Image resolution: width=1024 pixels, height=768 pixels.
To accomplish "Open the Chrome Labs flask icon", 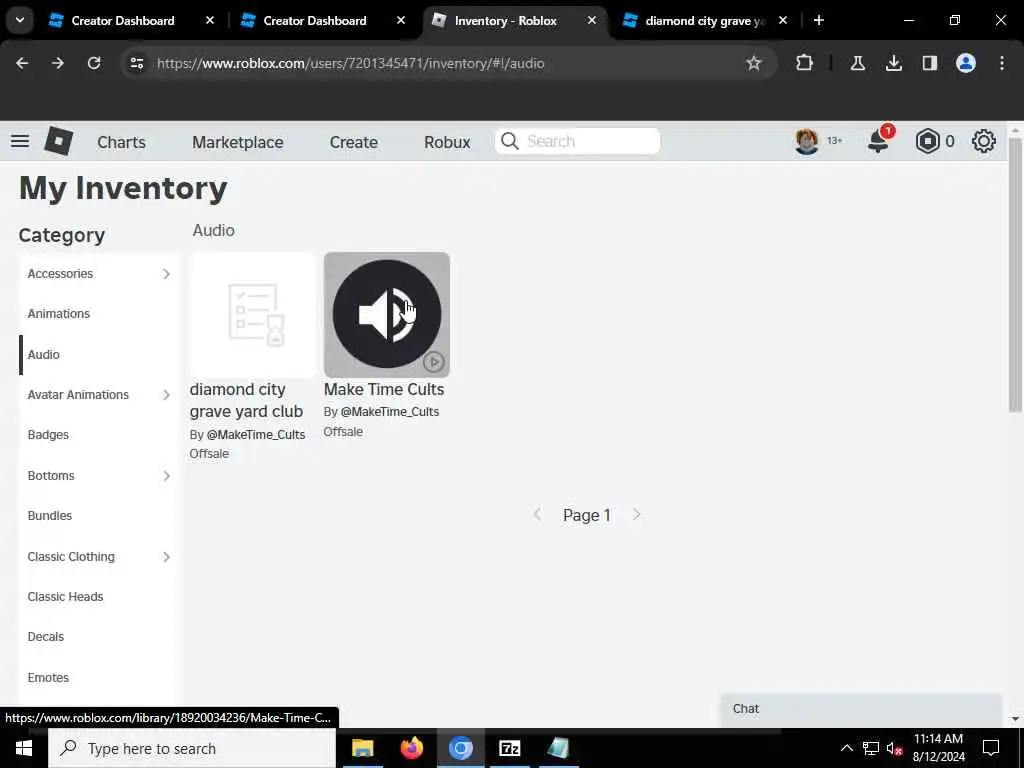I will 857,63.
